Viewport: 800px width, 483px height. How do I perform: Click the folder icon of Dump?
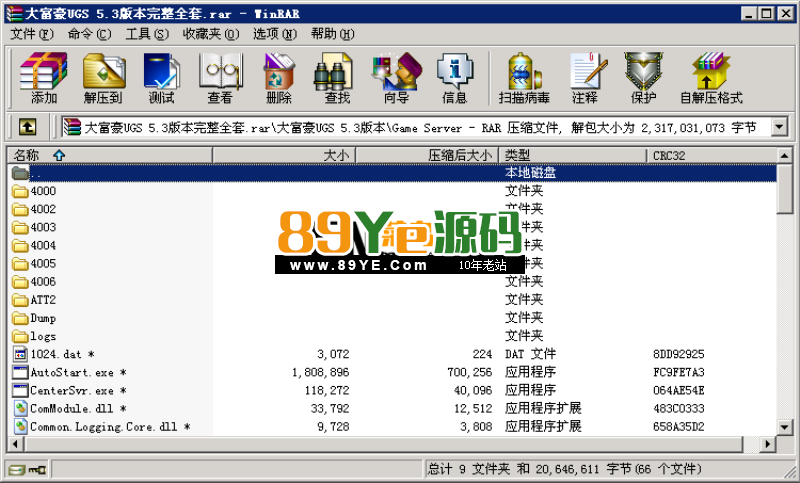coord(20,318)
